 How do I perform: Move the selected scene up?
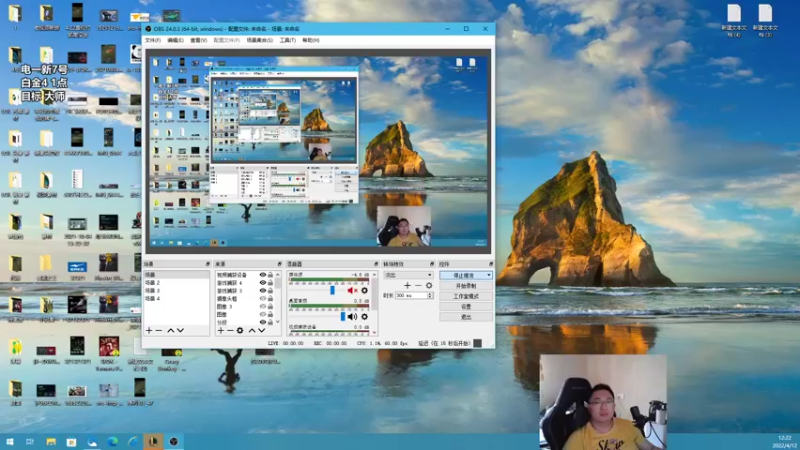click(x=170, y=331)
